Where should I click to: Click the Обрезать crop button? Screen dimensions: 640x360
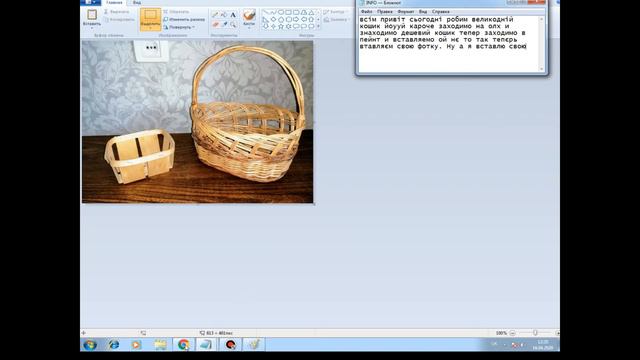[176, 12]
